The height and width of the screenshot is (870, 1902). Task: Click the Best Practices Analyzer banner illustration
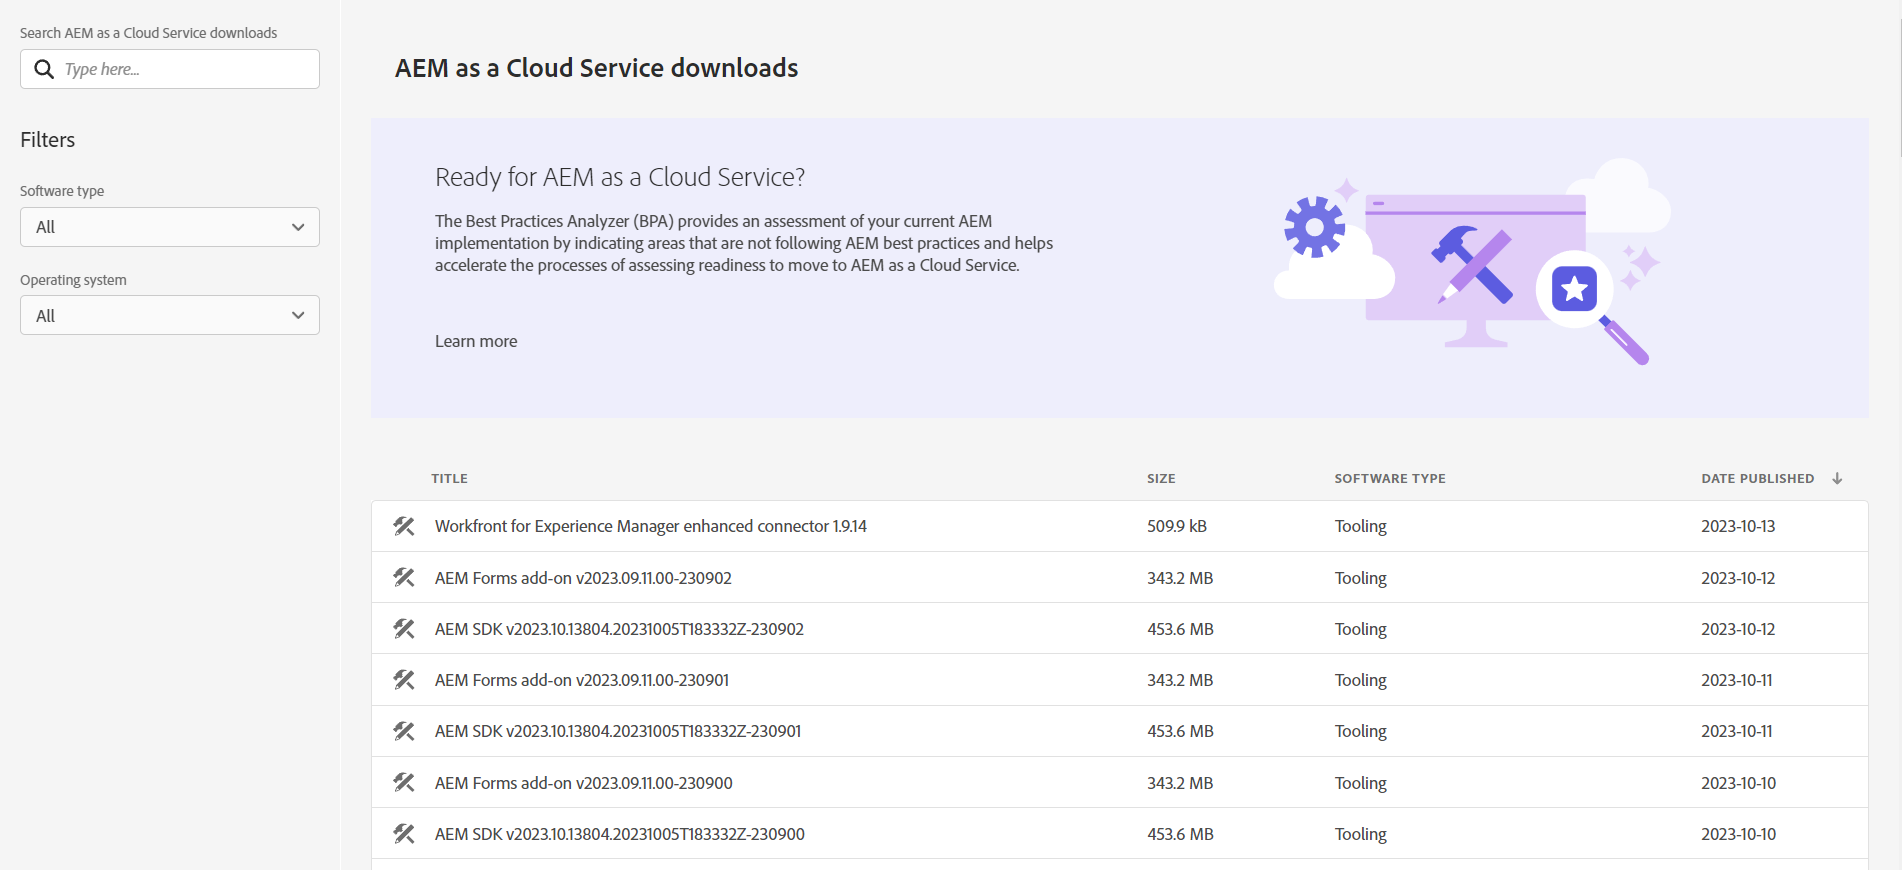point(1470,265)
